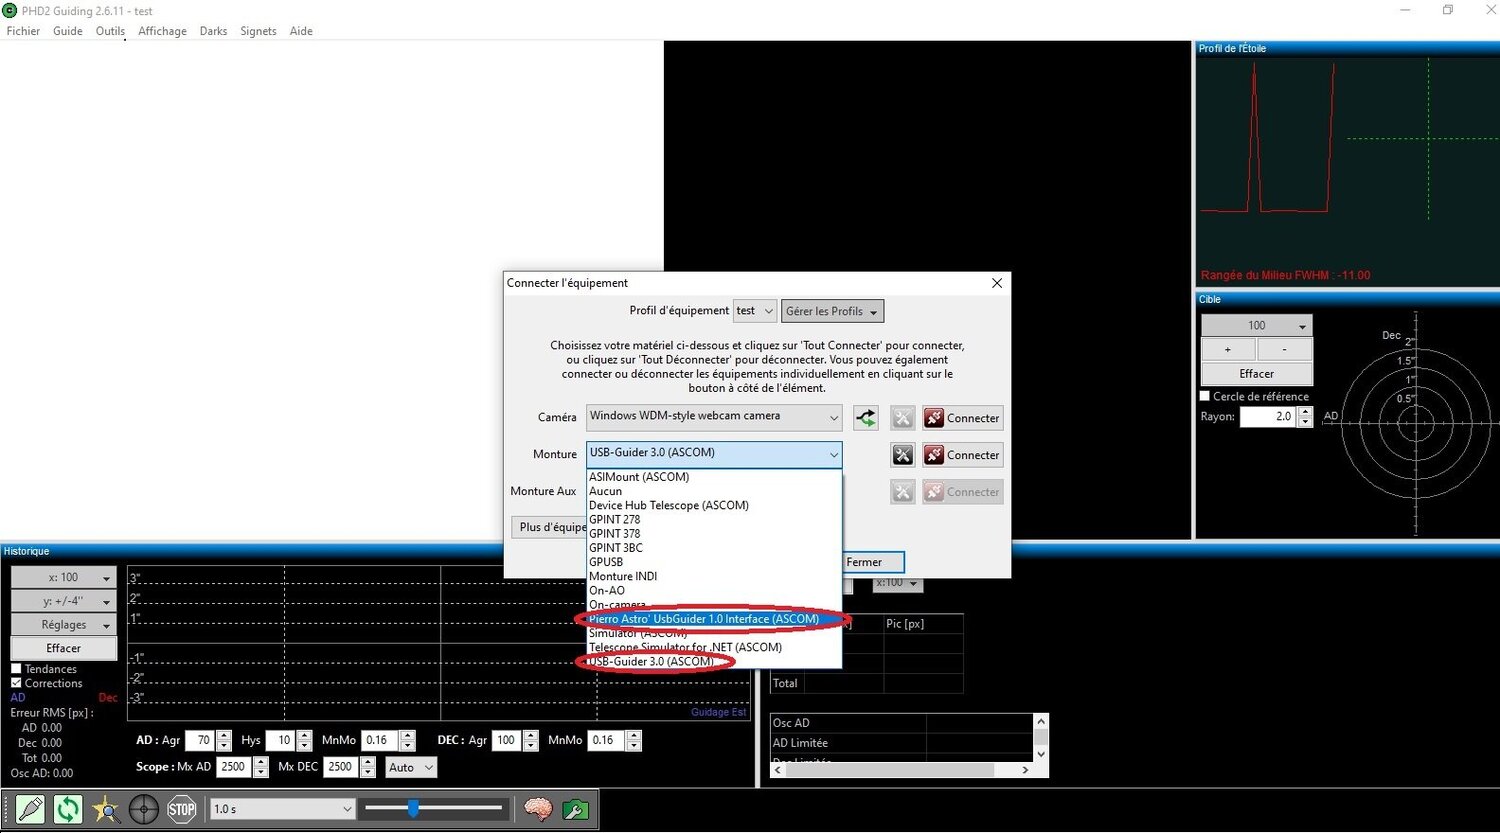Auto-select a guide star with star icon
The height and width of the screenshot is (833, 1500).
tap(106, 809)
